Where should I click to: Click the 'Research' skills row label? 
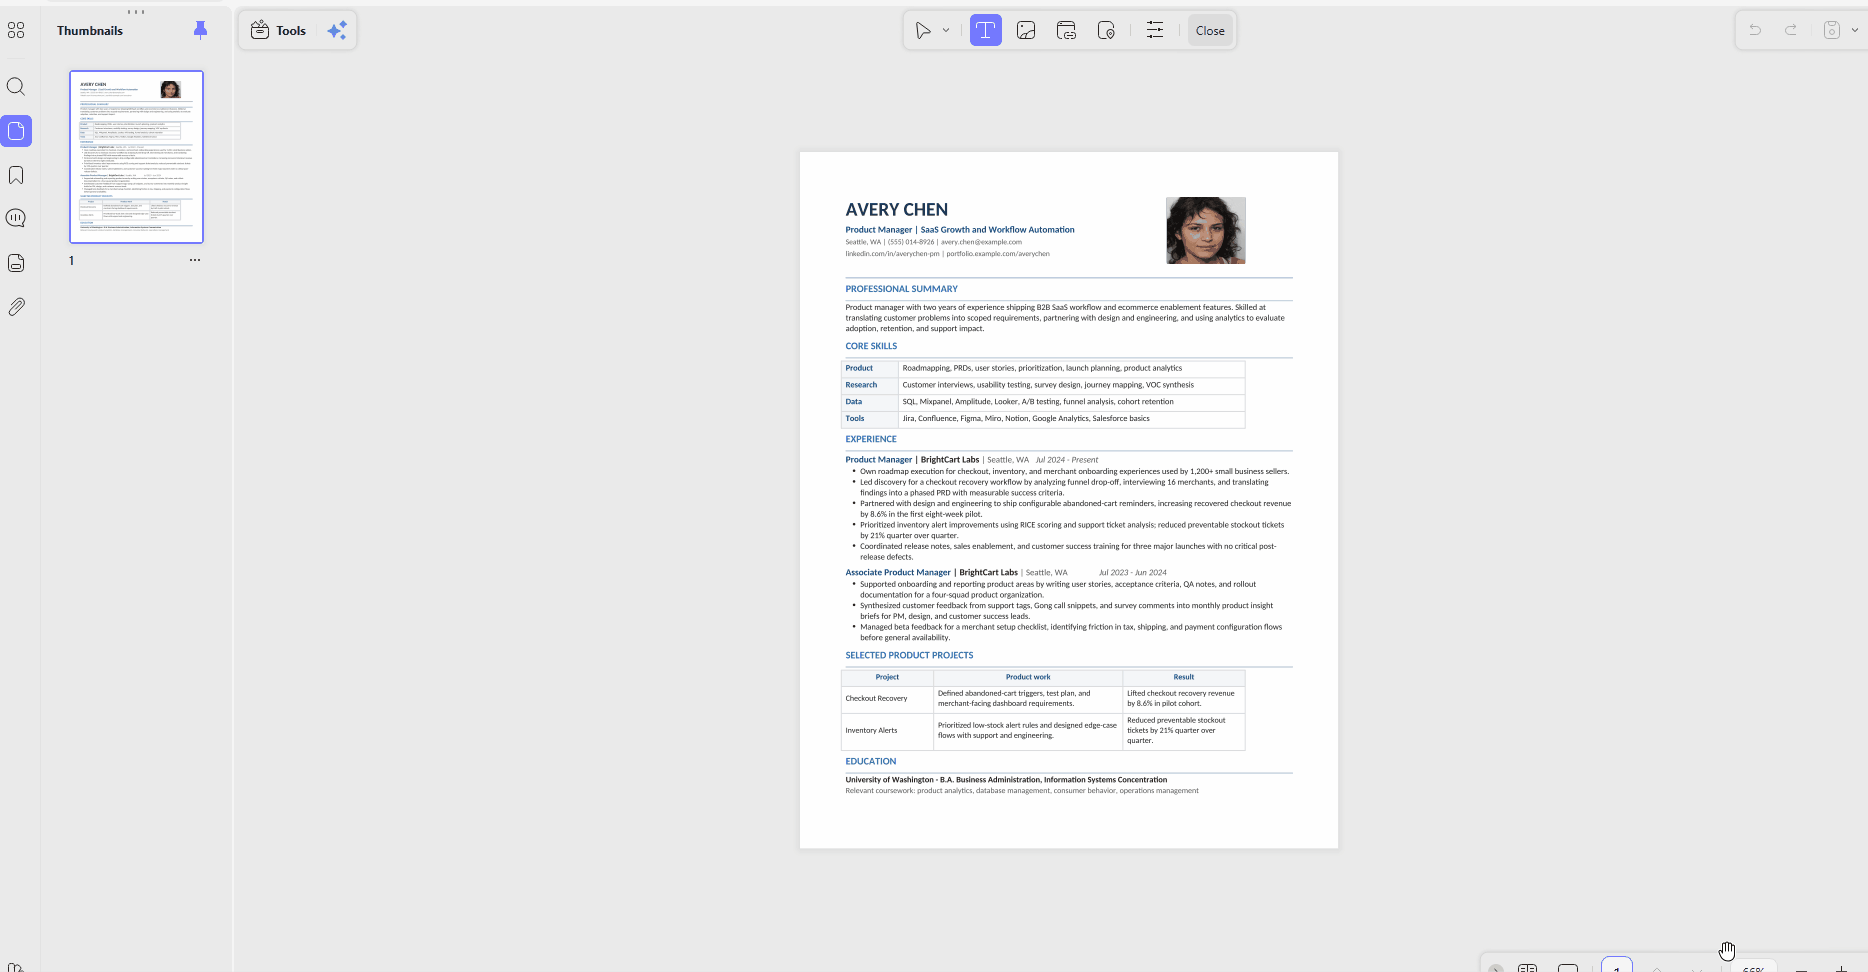(x=861, y=385)
